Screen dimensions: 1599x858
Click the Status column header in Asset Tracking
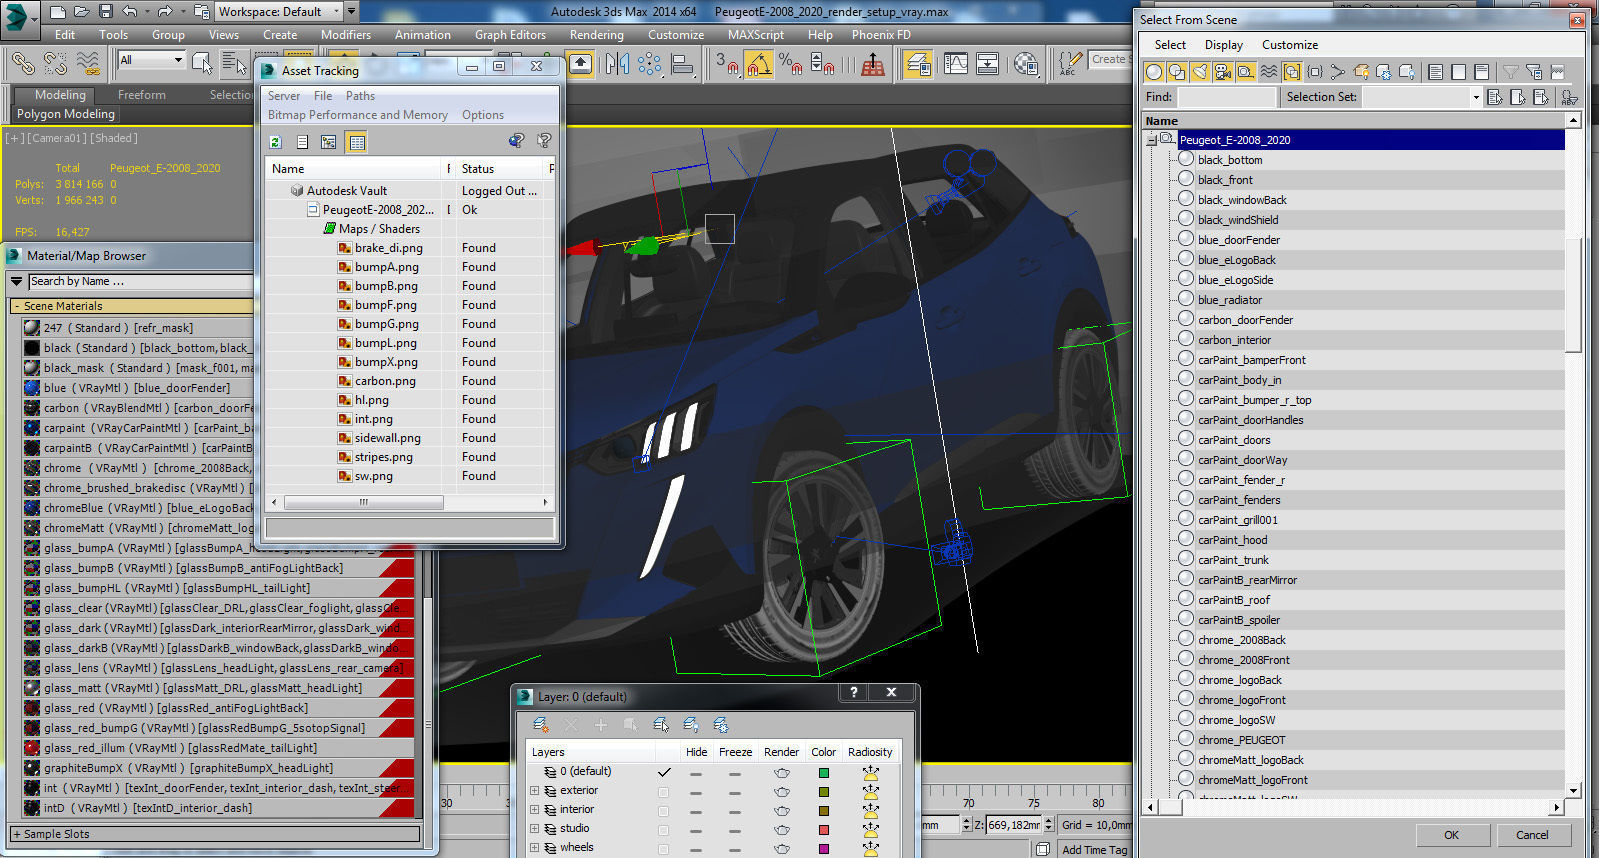[x=500, y=169]
